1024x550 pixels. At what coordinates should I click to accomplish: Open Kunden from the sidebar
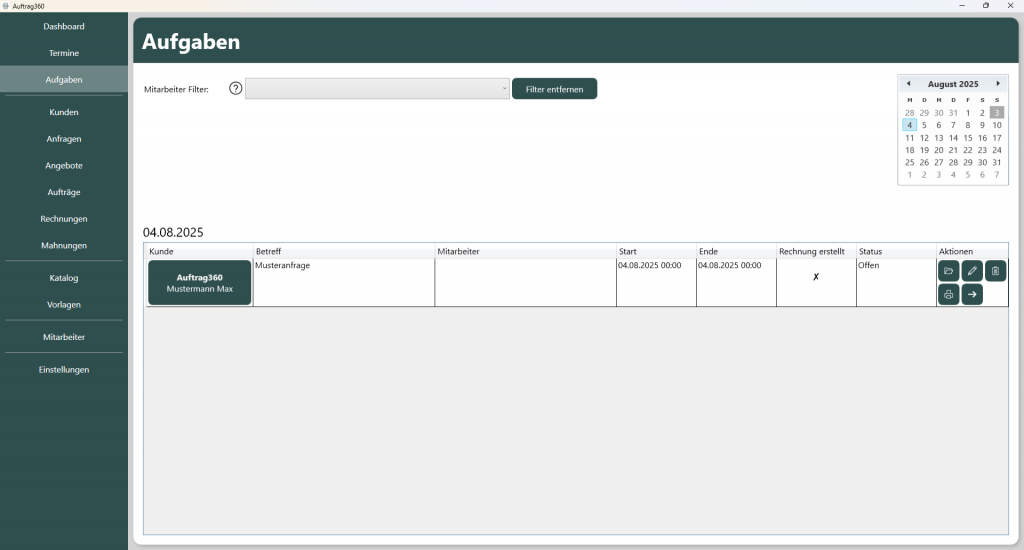pyautogui.click(x=64, y=113)
